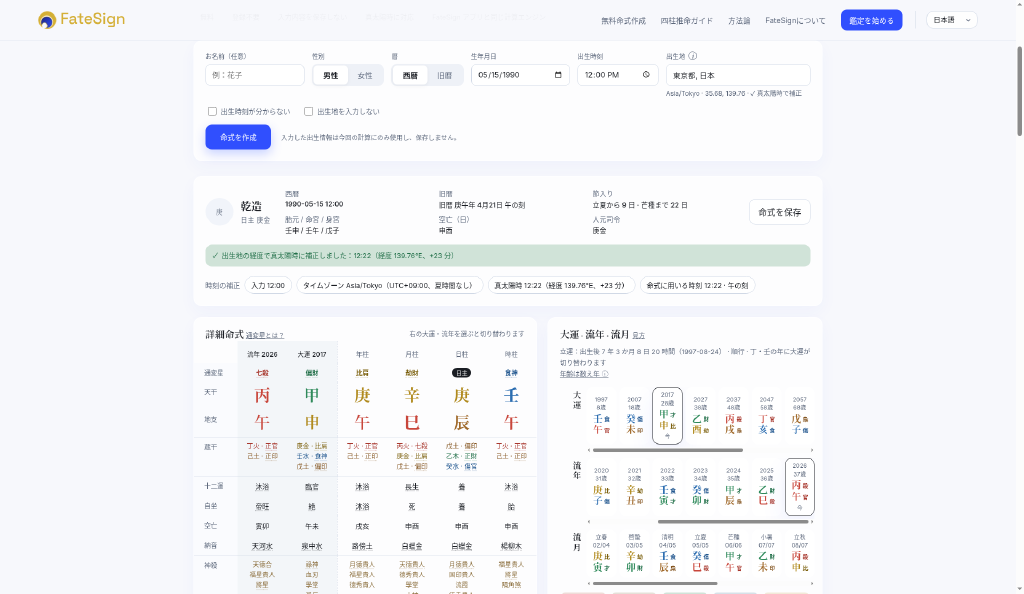Click the right scroll arrow of the 流月 row
The height and width of the screenshot is (594, 1024).
pos(812,584)
